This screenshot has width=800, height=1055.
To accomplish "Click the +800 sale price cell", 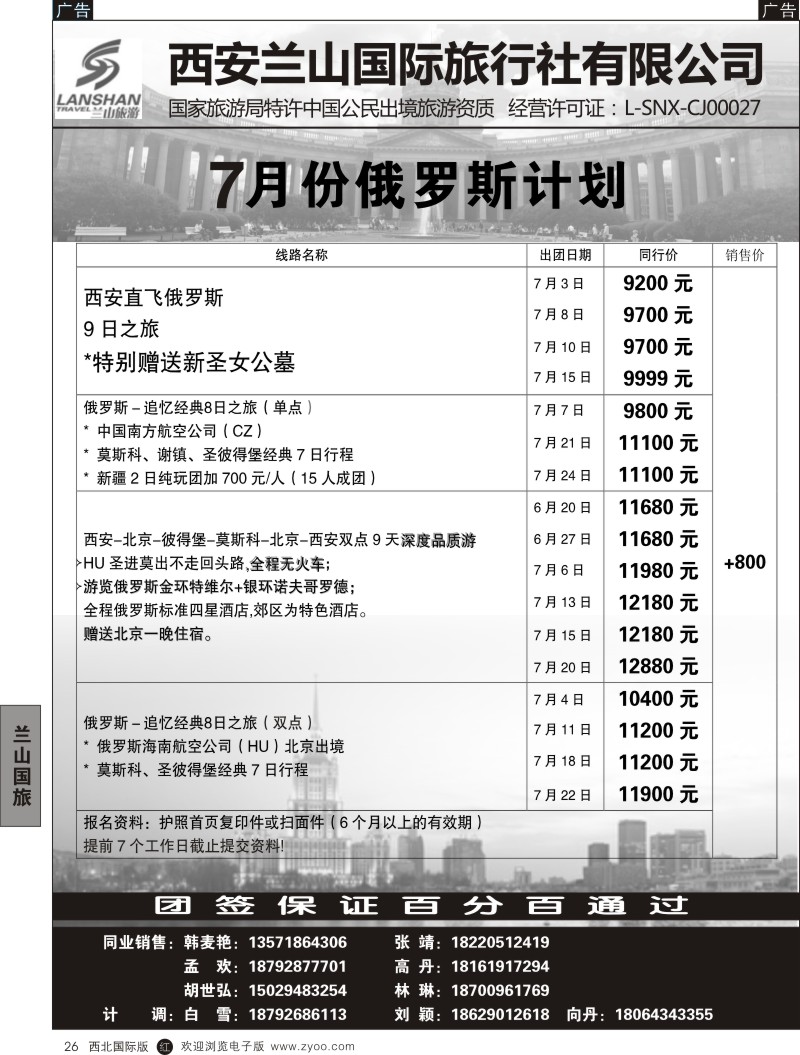I will tap(744, 562).
